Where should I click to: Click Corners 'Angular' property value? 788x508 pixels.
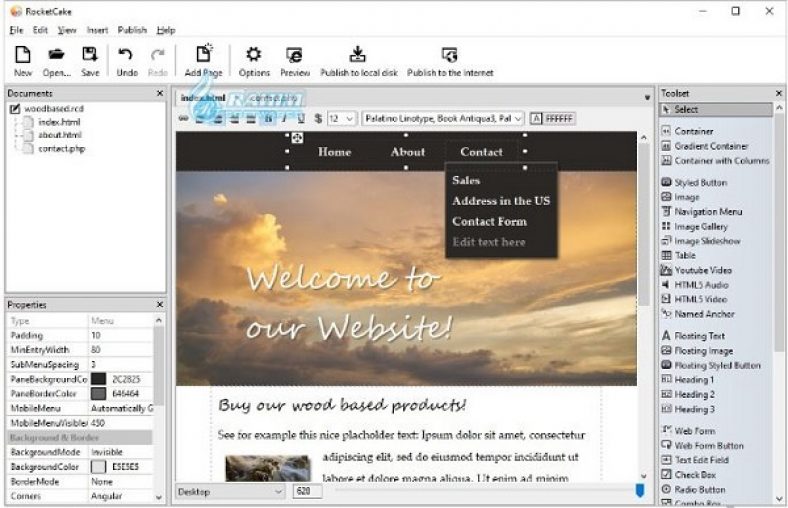tap(121, 496)
